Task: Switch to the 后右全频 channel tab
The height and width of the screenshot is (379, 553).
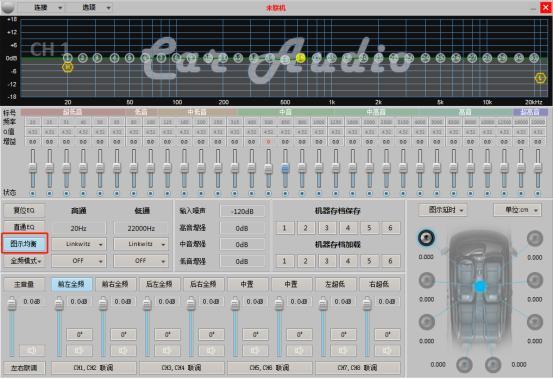Action: click(x=203, y=284)
